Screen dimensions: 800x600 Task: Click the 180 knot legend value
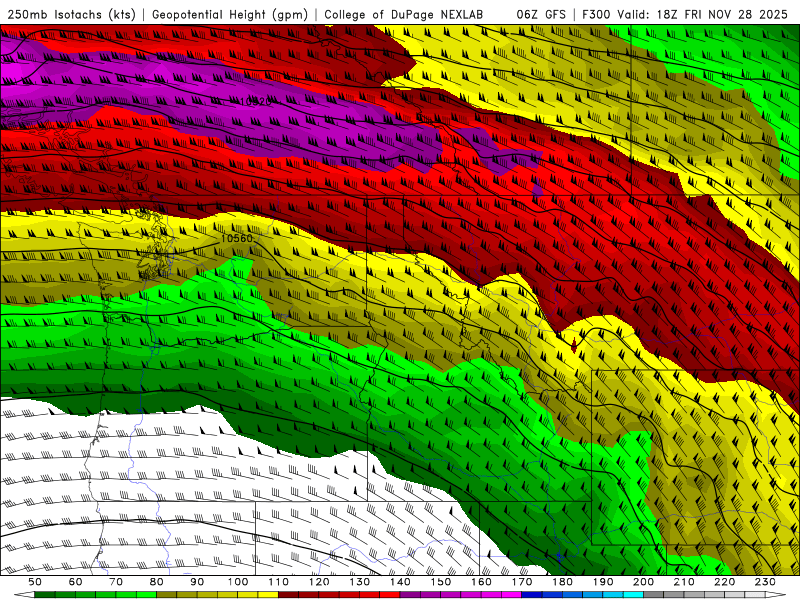pos(562,582)
